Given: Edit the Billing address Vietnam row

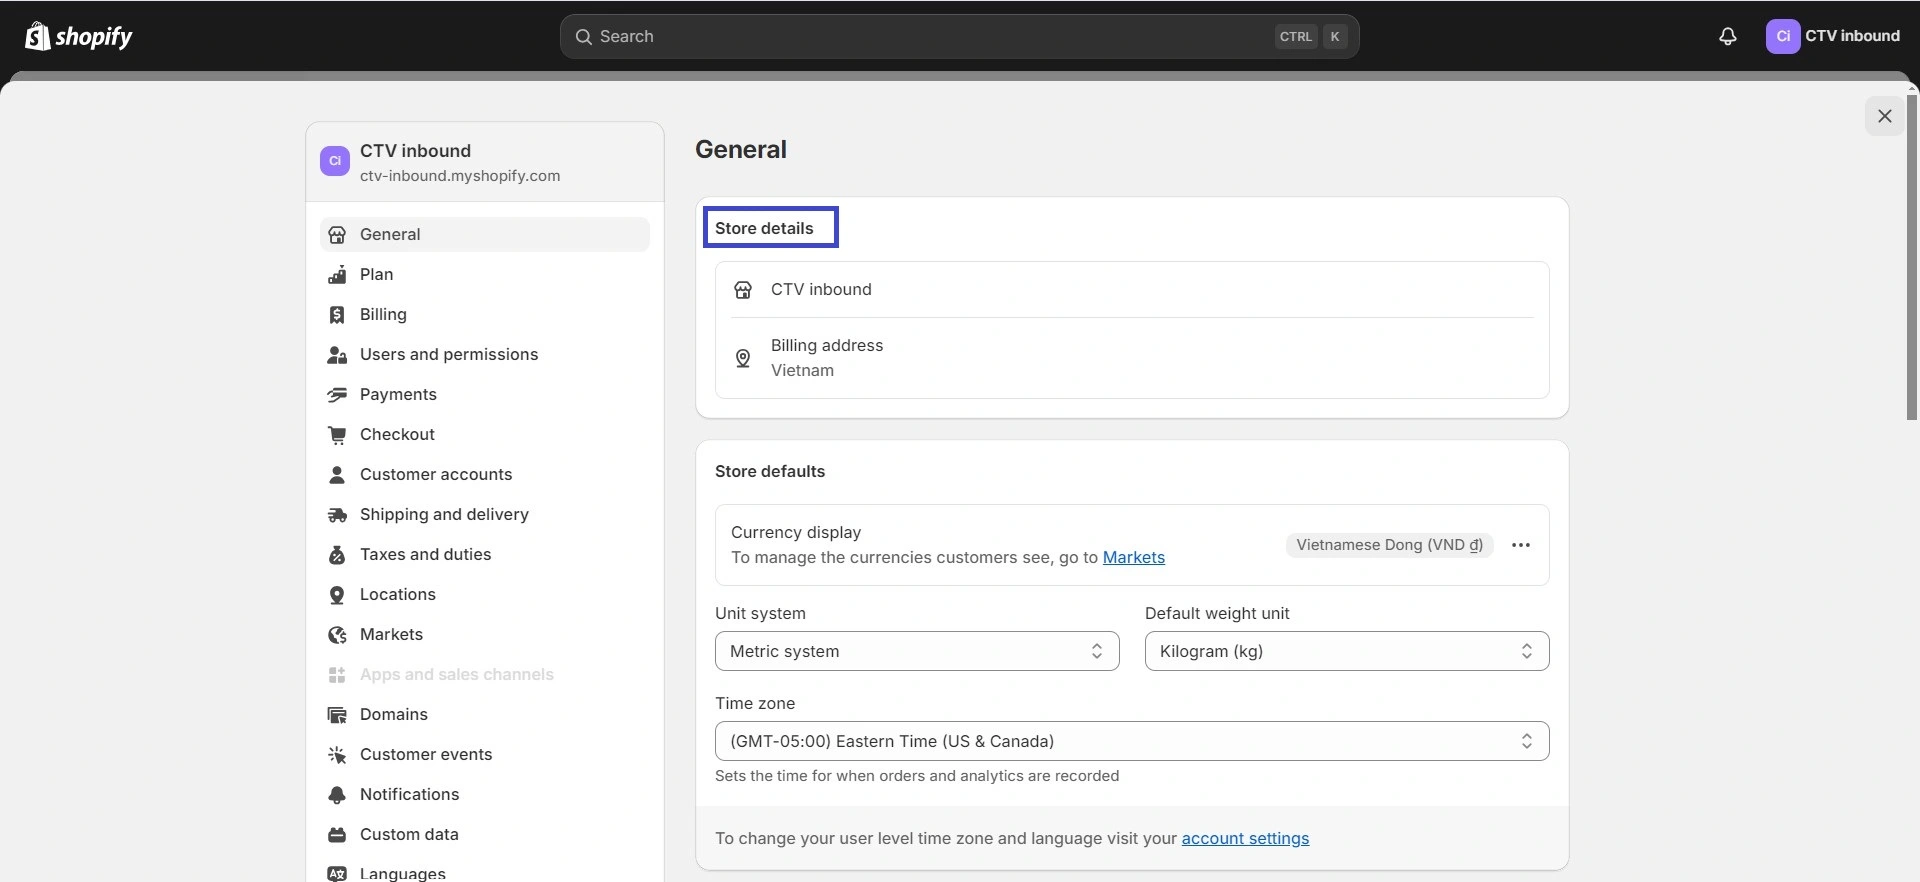Looking at the screenshot, I should 1132,358.
